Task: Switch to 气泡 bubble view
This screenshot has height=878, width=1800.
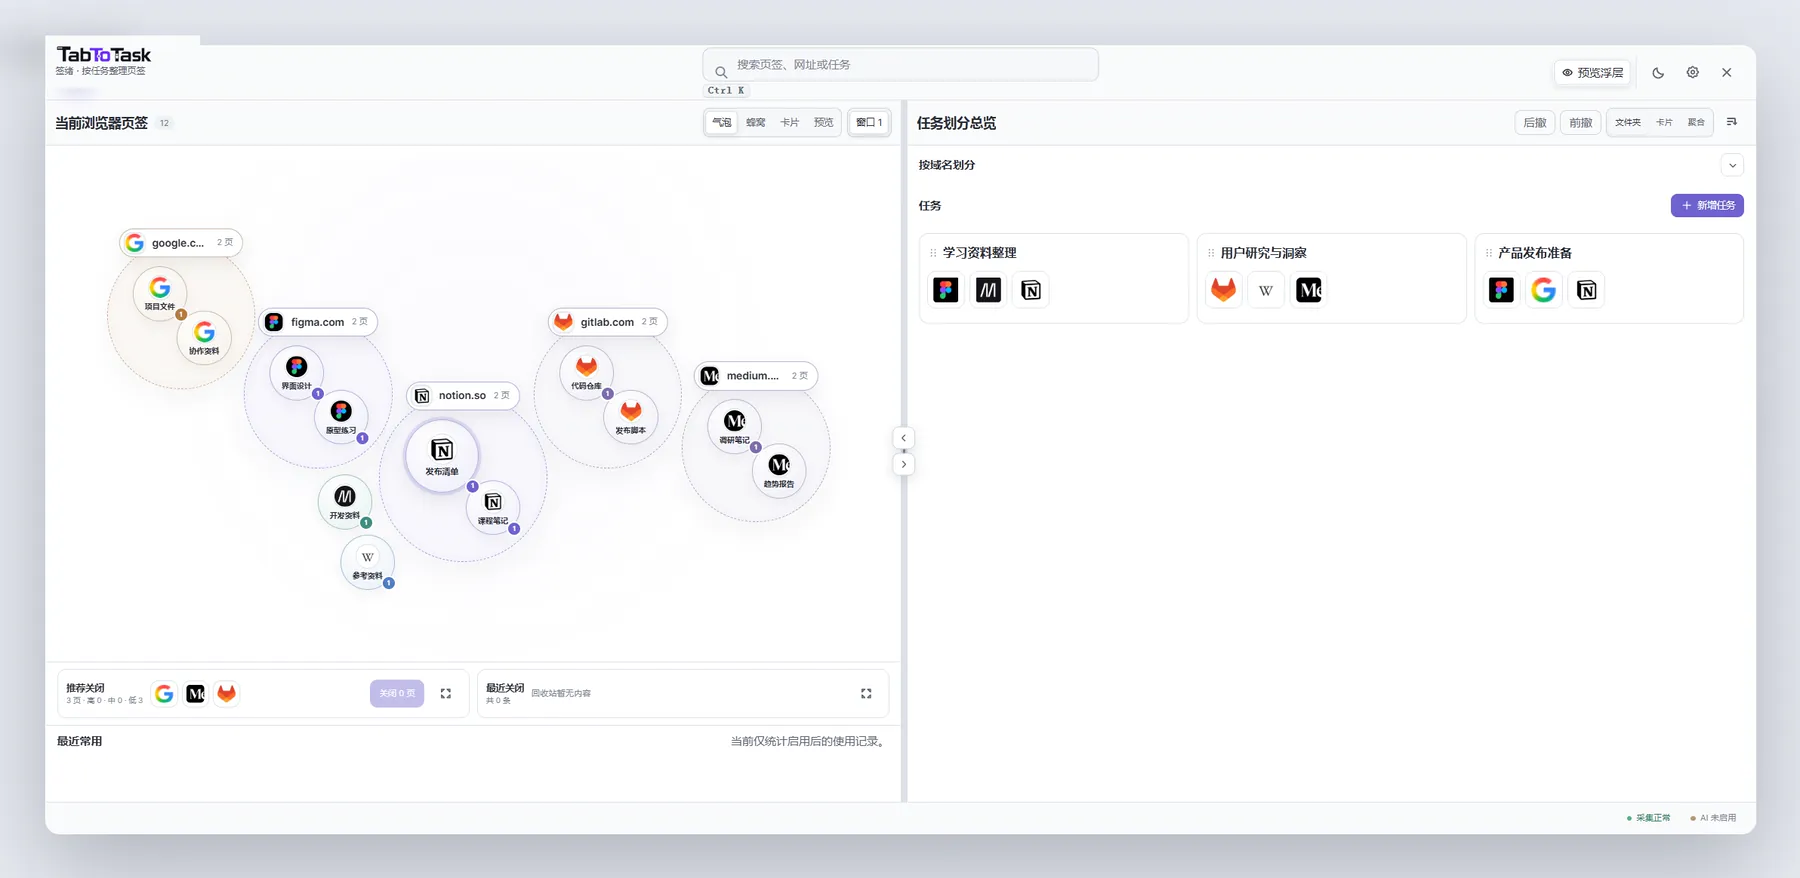Action: coord(722,122)
